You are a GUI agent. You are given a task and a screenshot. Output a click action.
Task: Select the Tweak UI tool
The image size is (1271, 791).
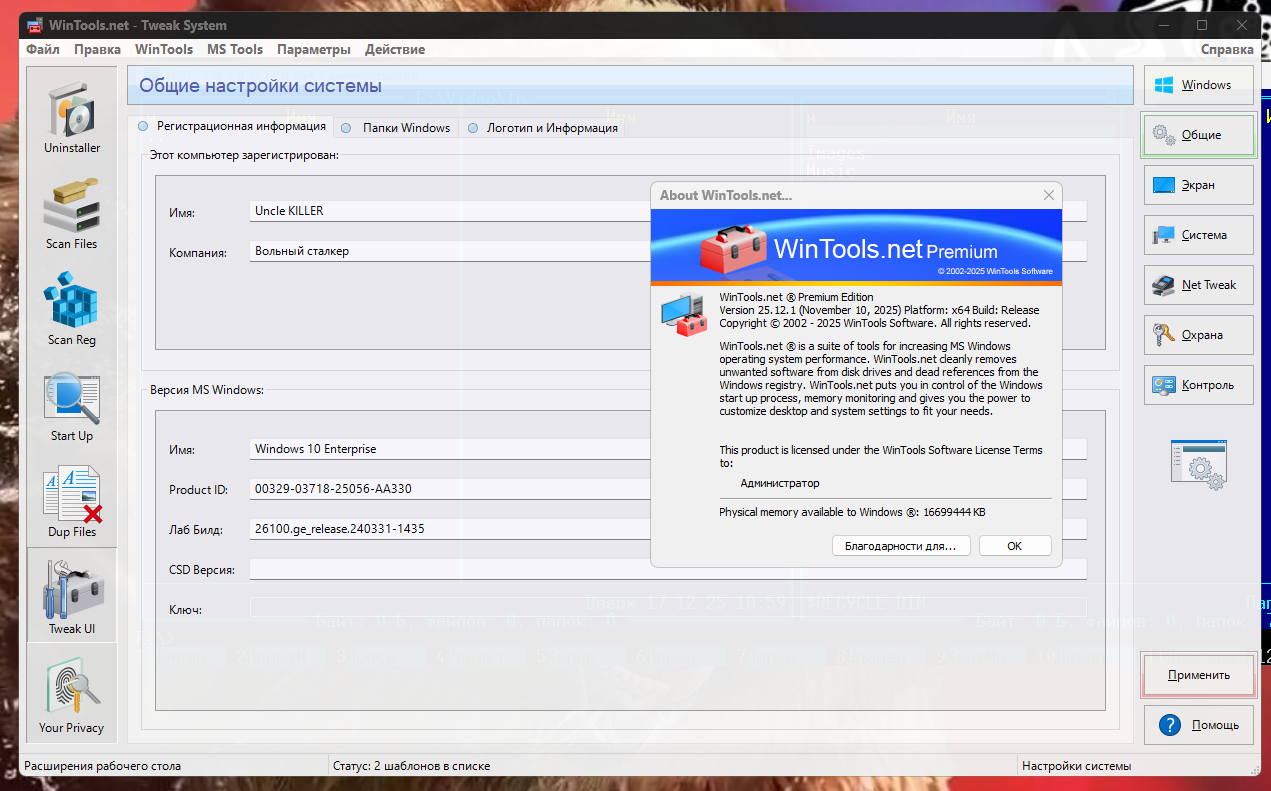click(x=72, y=596)
